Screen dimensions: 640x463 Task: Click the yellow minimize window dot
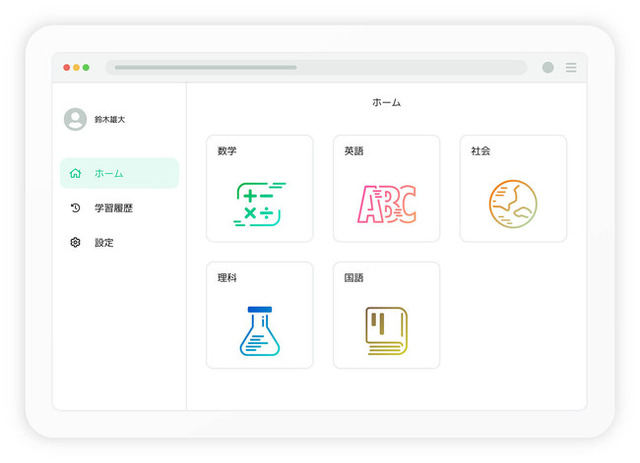76,67
